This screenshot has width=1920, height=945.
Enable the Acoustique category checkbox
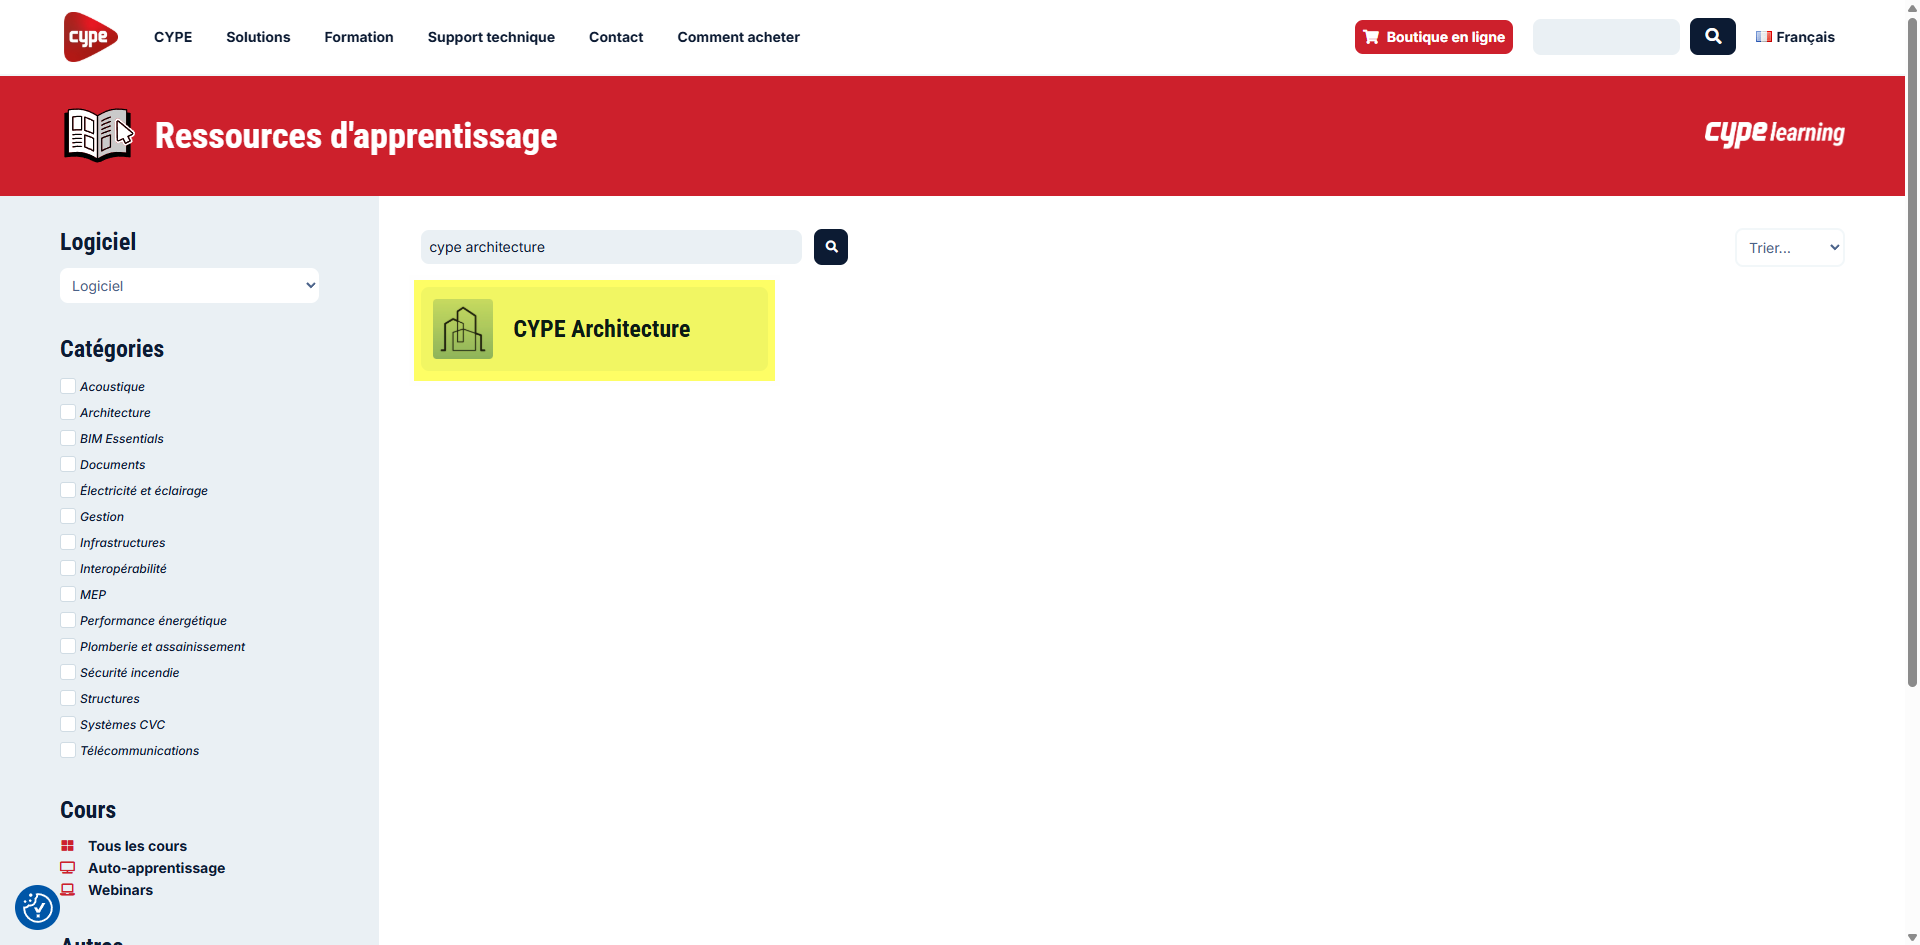coord(68,386)
